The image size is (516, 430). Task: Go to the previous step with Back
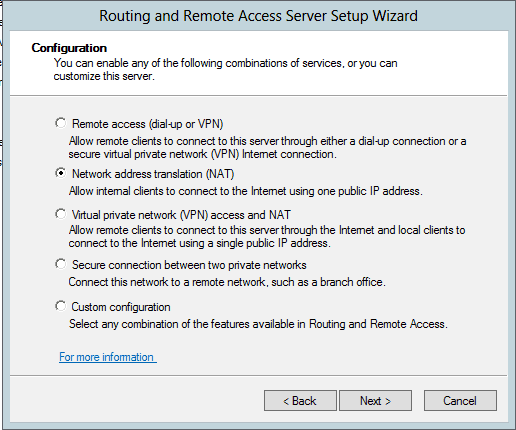click(300, 400)
